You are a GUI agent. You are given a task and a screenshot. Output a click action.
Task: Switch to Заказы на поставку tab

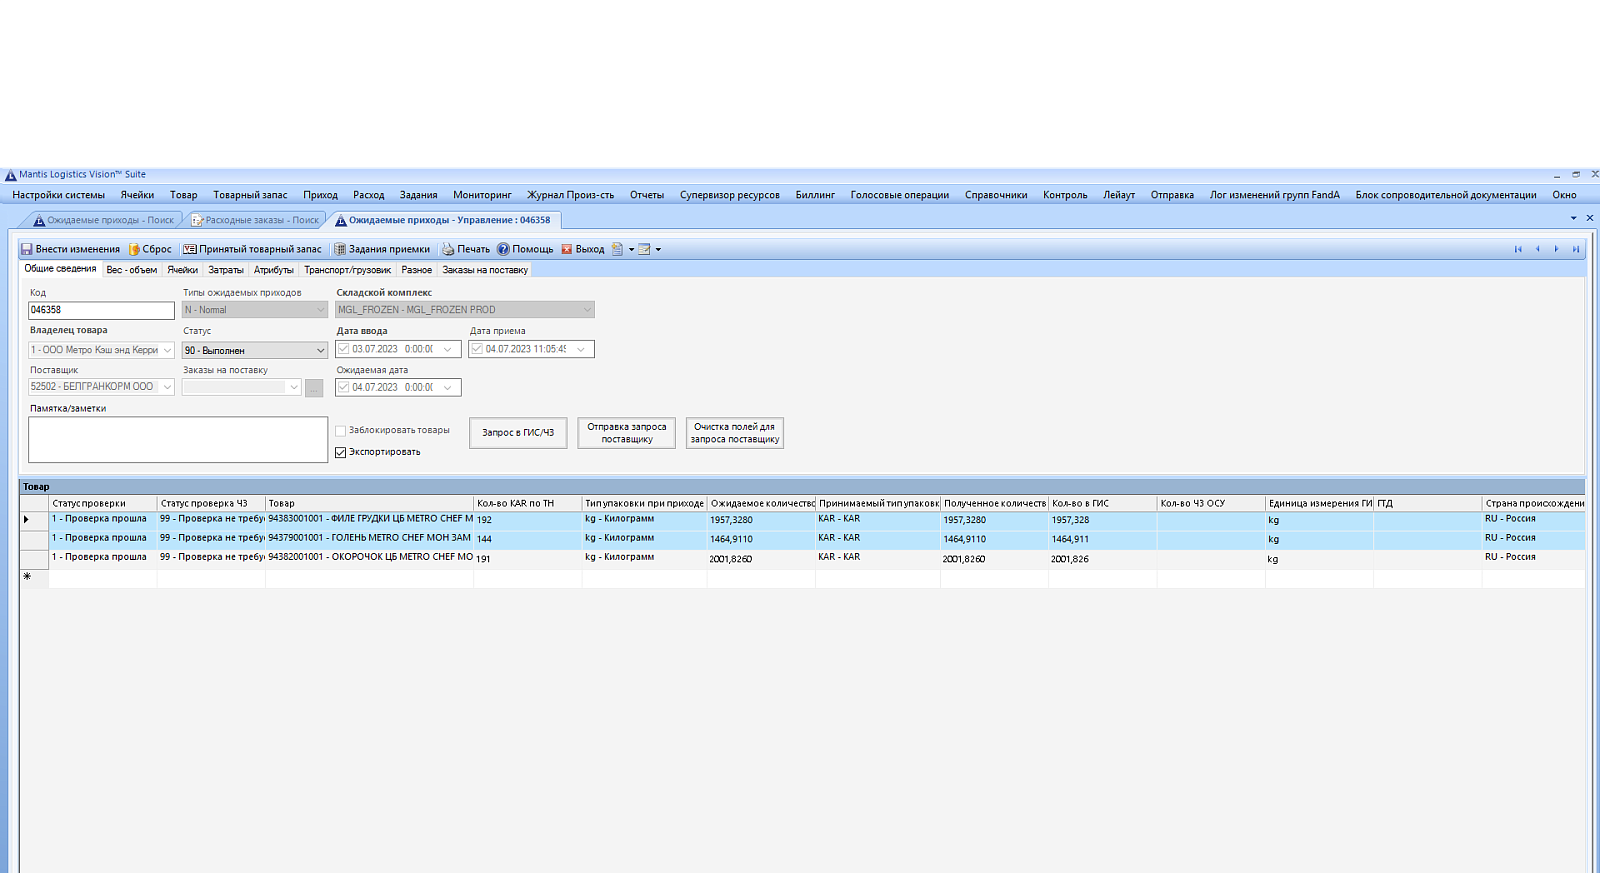tap(485, 270)
